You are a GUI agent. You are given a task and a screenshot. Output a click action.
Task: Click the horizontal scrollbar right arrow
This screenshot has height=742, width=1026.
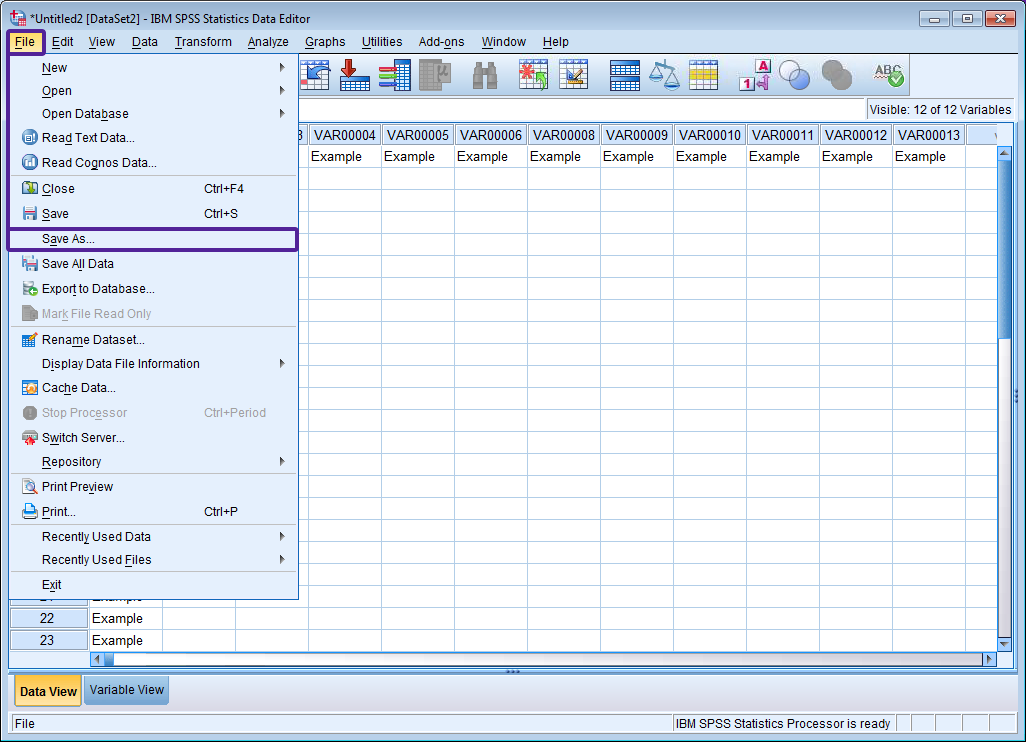tap(989, 659)
